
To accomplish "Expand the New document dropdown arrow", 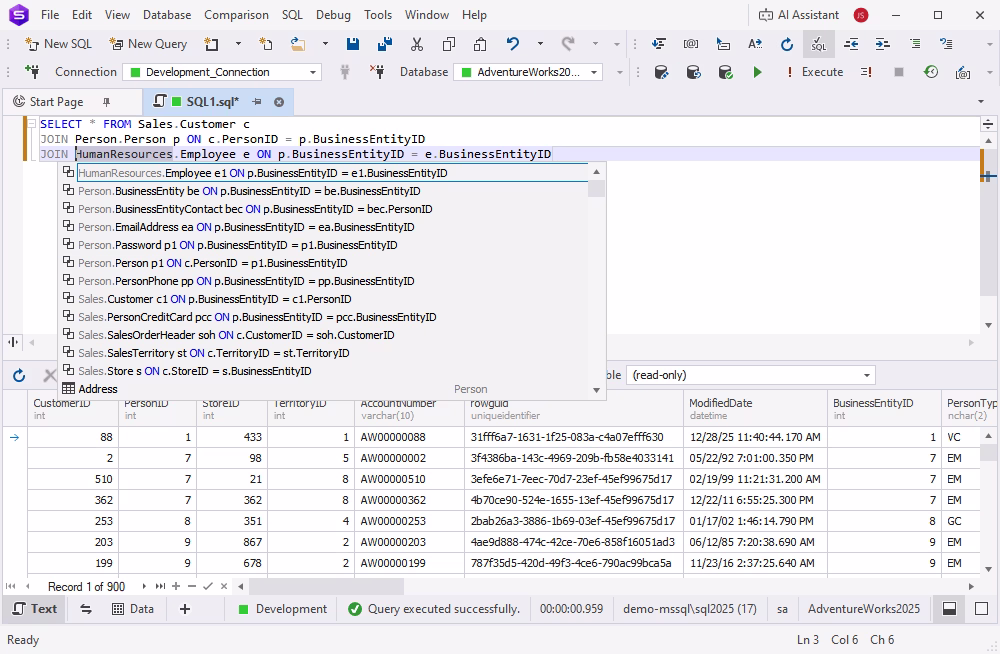I will pyautogui.click(x=239, y=44).
